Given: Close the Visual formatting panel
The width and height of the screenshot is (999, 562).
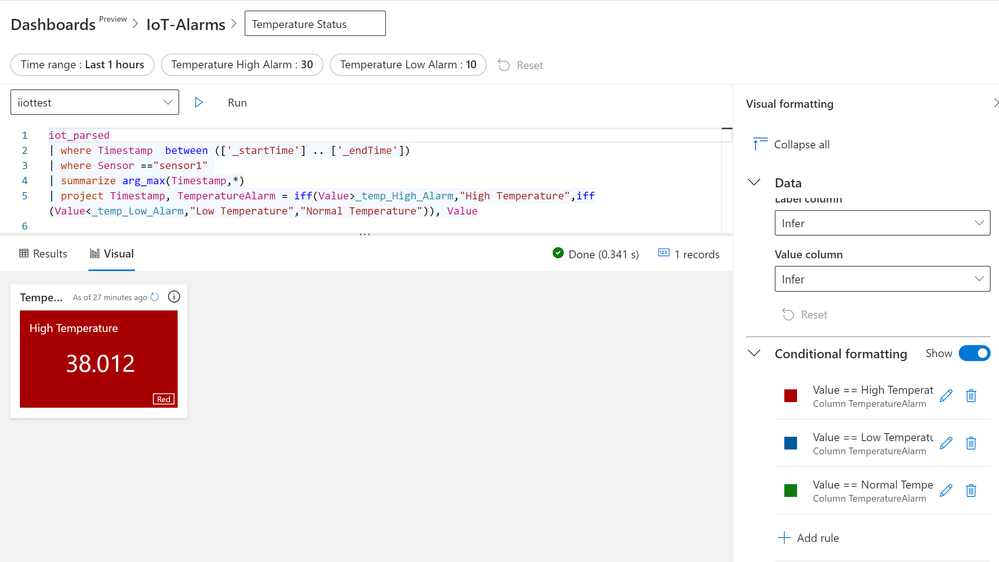Looking at the screenshot, I should point(996,103).
